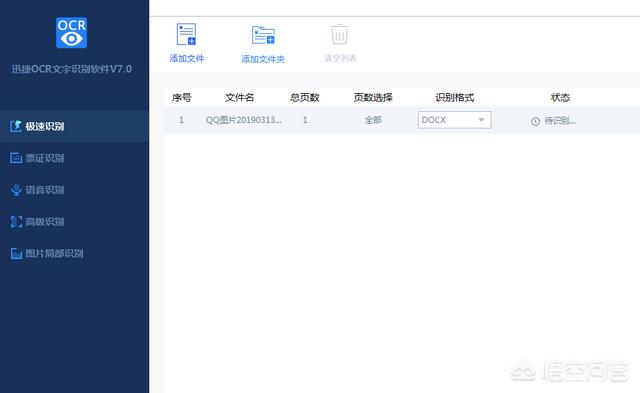Click the 清空列表 label
640x393 pixels.
pyautogui.click(x=340, y=58)
